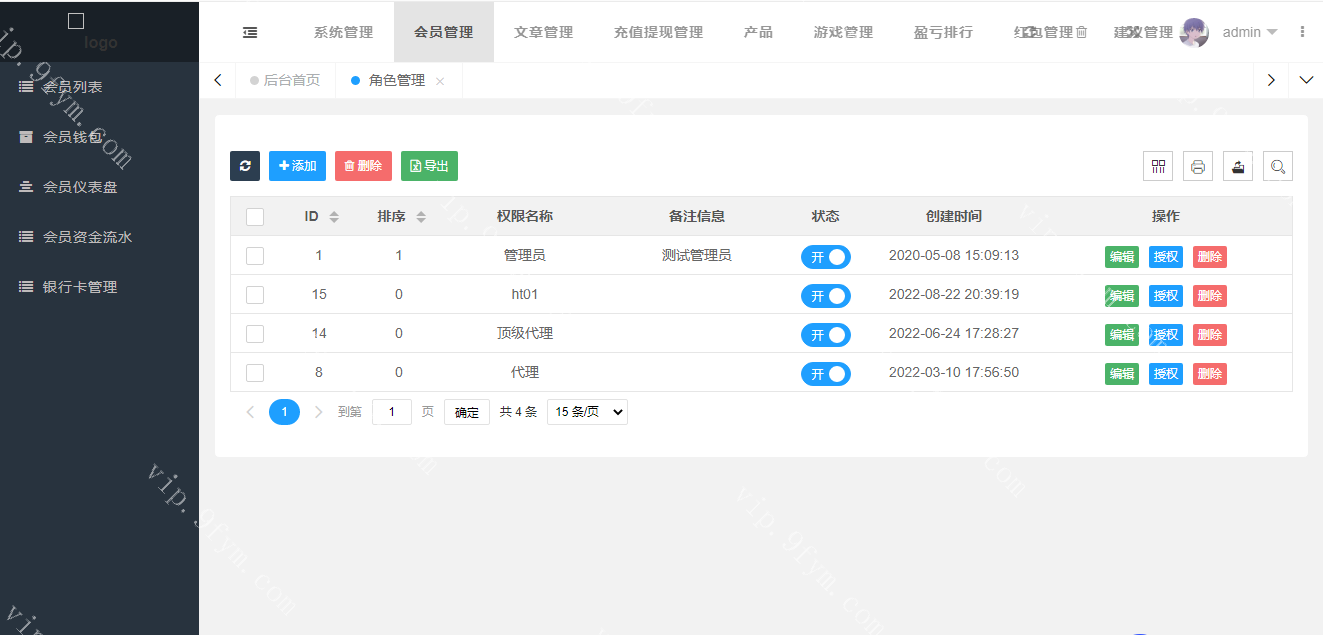The image size is (1323, 635).
Task: Click the dark refresh table icon button
Action: [245, 166]
